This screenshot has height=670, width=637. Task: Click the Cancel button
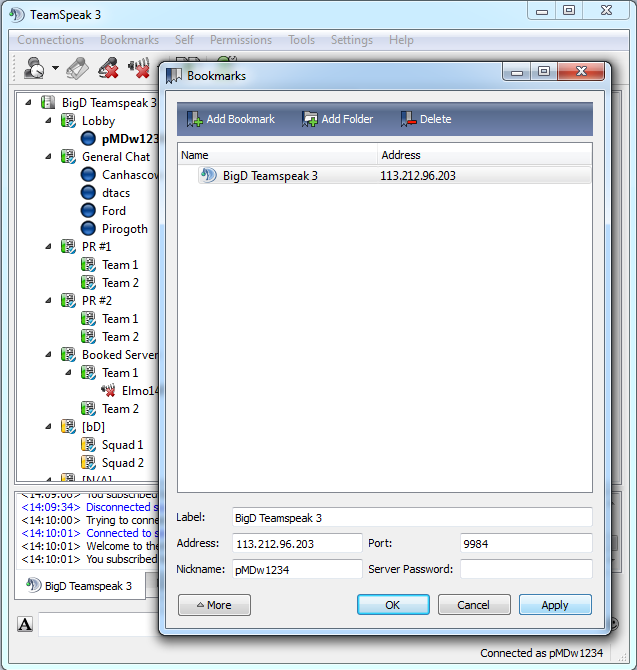474,605
